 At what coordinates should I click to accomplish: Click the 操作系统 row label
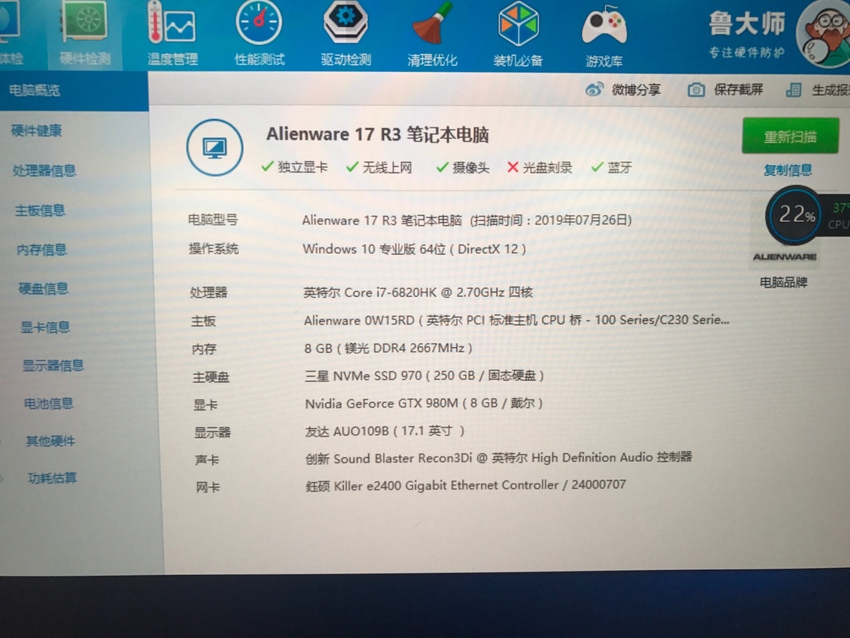(x=214, y=249)
